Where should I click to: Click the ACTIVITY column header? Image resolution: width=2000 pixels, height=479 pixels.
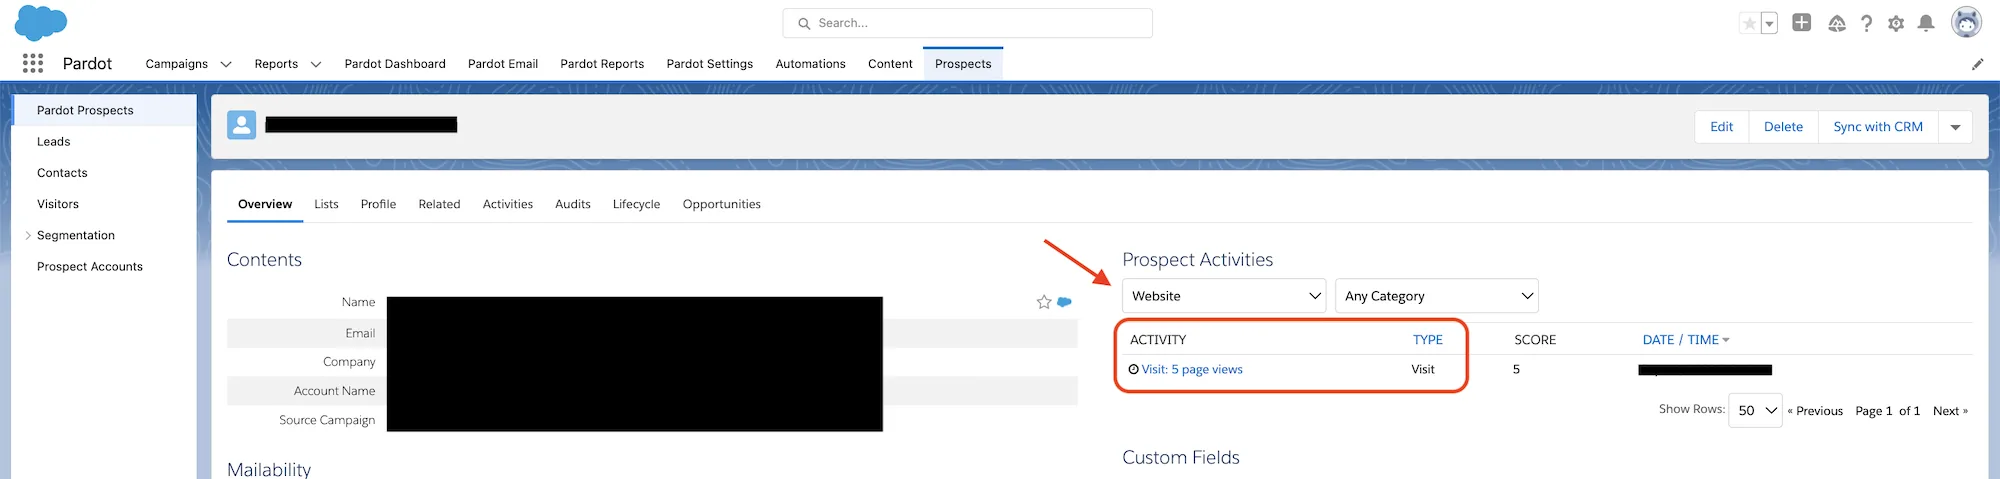1158,340
